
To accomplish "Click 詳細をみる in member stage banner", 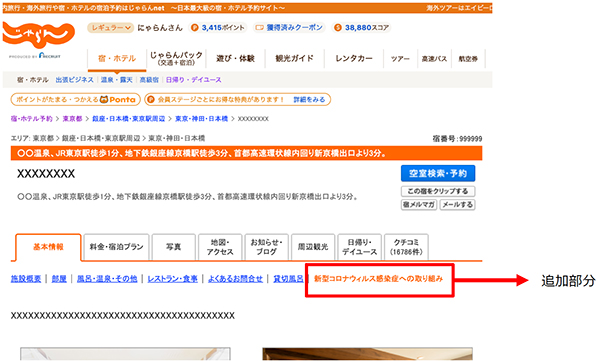I will point(309,100).
